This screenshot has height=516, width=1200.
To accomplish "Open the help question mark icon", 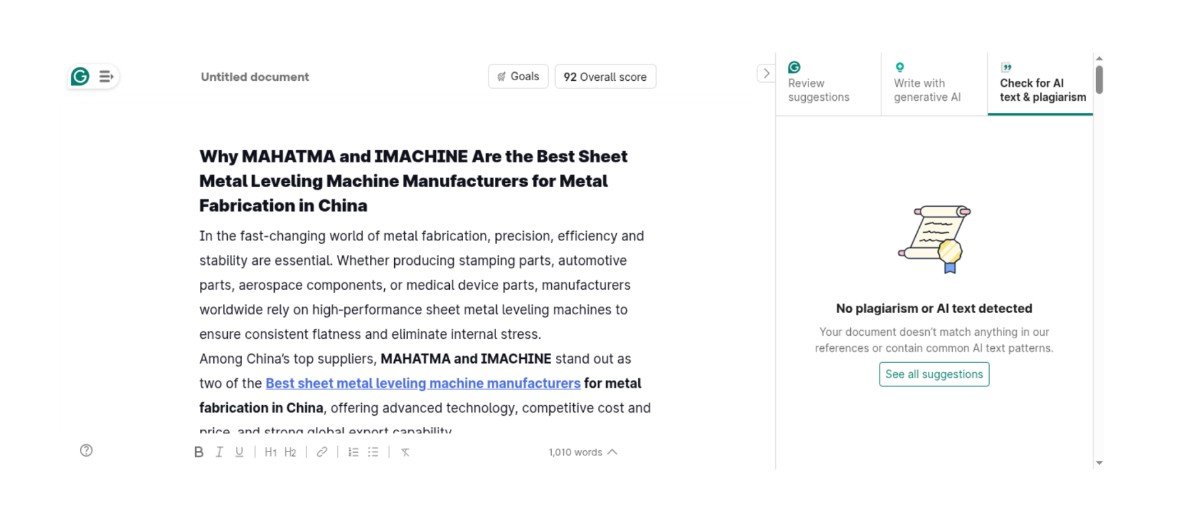I will pos(86,450).
